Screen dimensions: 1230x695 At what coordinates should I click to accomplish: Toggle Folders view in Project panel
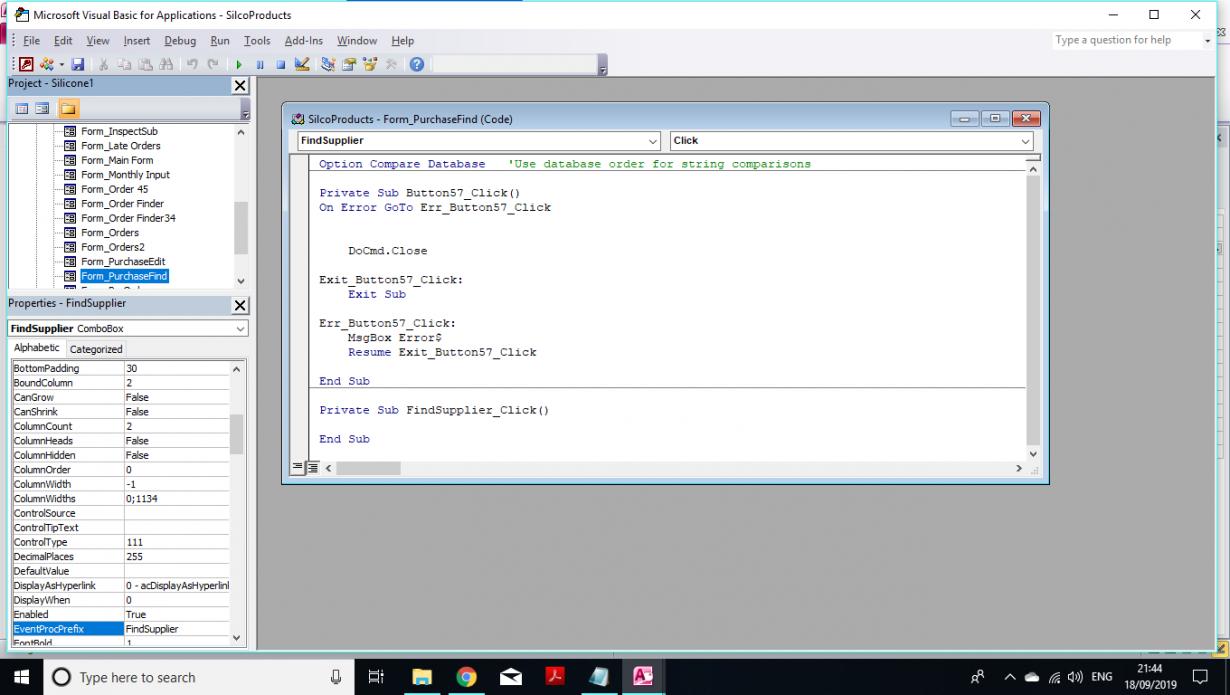69,108
